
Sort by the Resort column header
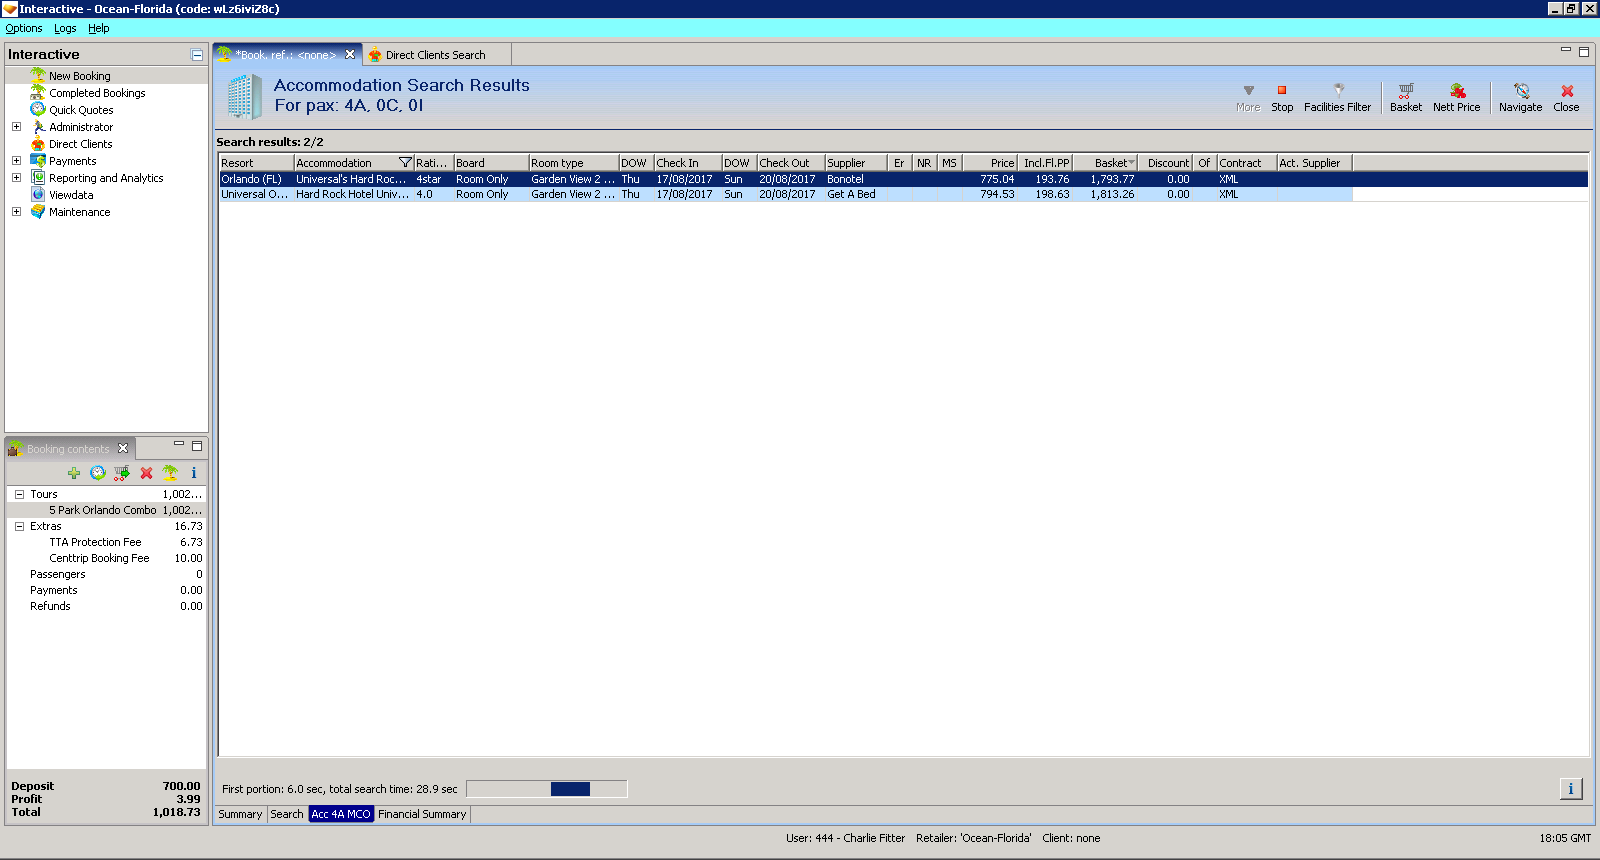(256, 163)
